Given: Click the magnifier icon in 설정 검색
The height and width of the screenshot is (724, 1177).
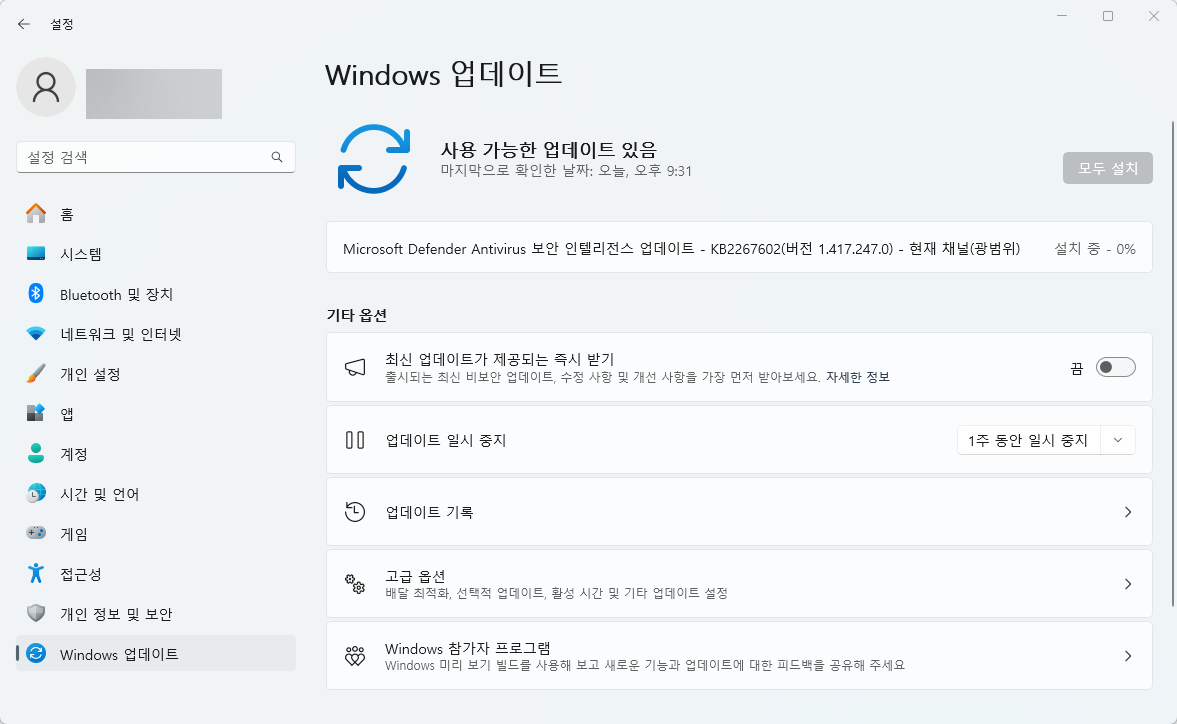Looking at the screenshot, I should click(x=277, y=157).
